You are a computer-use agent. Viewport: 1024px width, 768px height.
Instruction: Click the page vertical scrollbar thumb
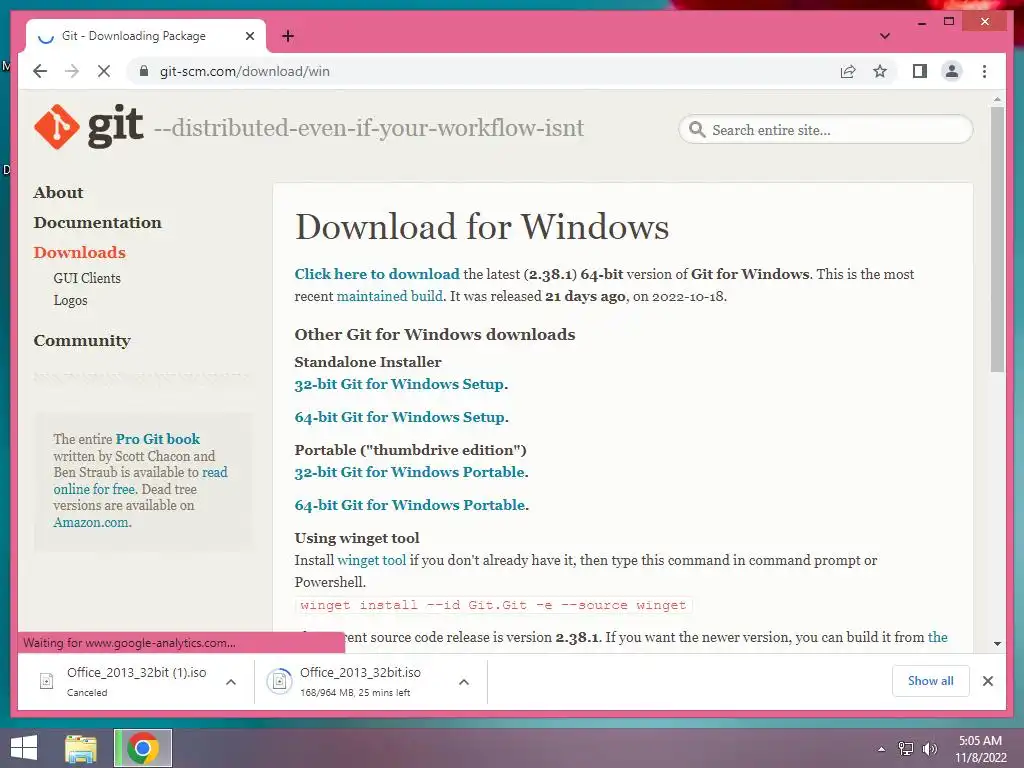click(997, 240)
